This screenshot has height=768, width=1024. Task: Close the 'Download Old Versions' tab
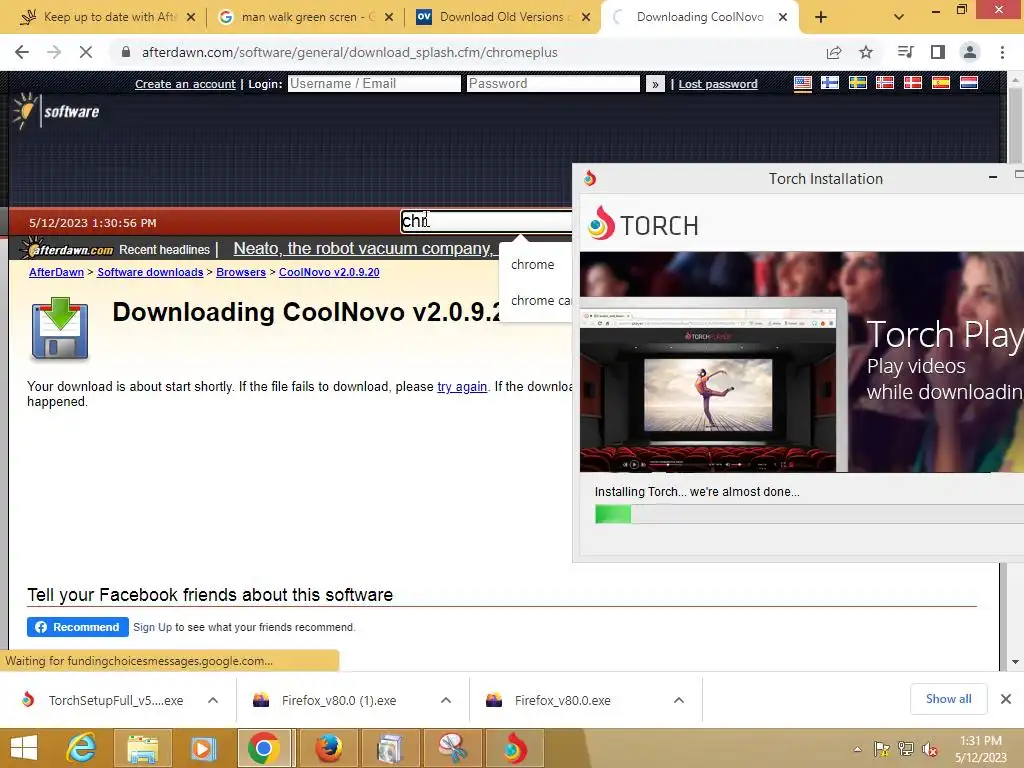point(586,17)
